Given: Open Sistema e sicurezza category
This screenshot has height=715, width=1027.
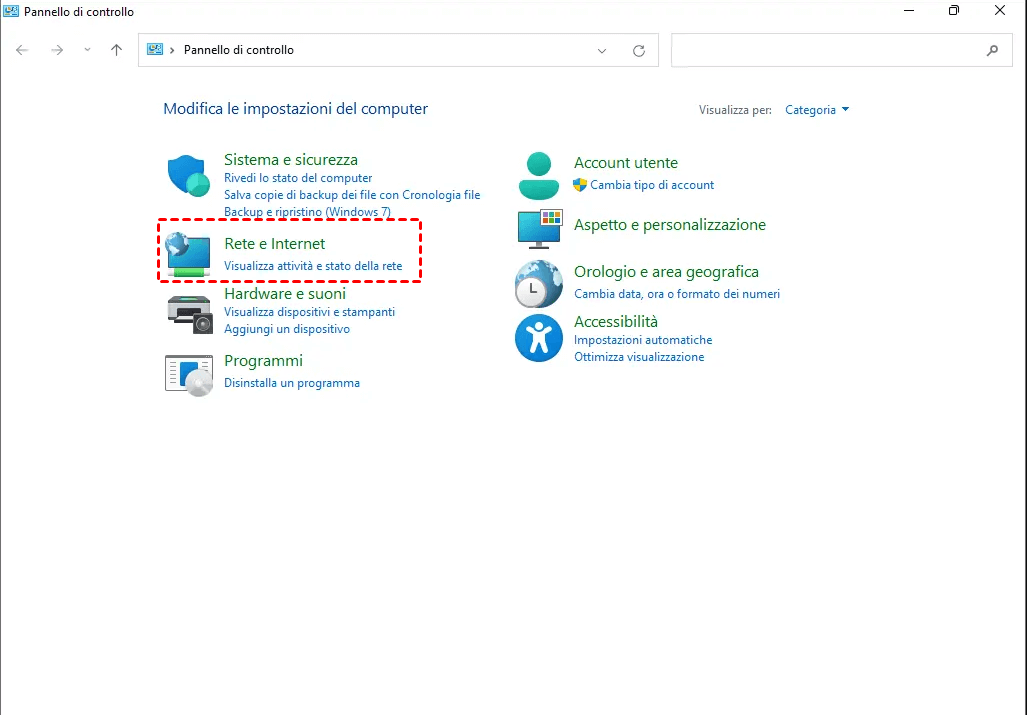Looking at the screenshot, I should 291,160.
